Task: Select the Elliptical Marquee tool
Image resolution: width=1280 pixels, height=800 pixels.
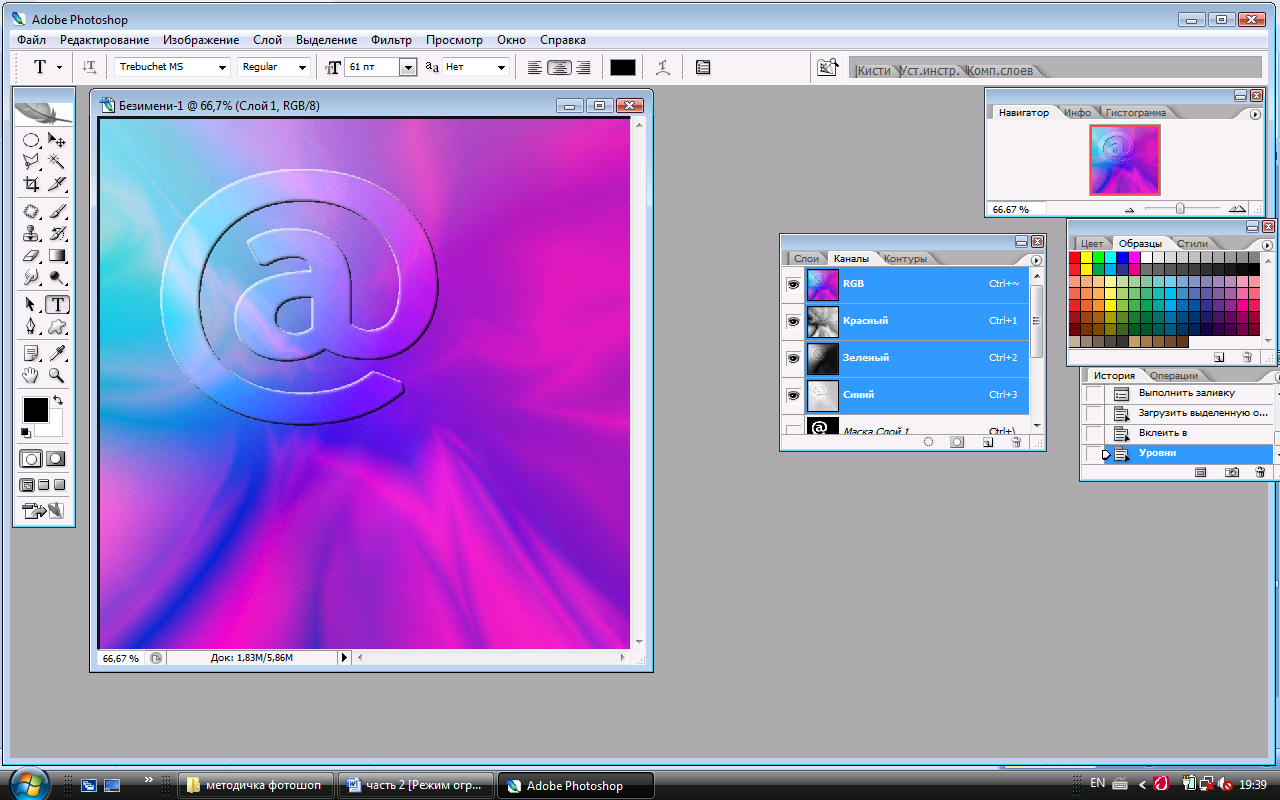Action: (31, 141)
